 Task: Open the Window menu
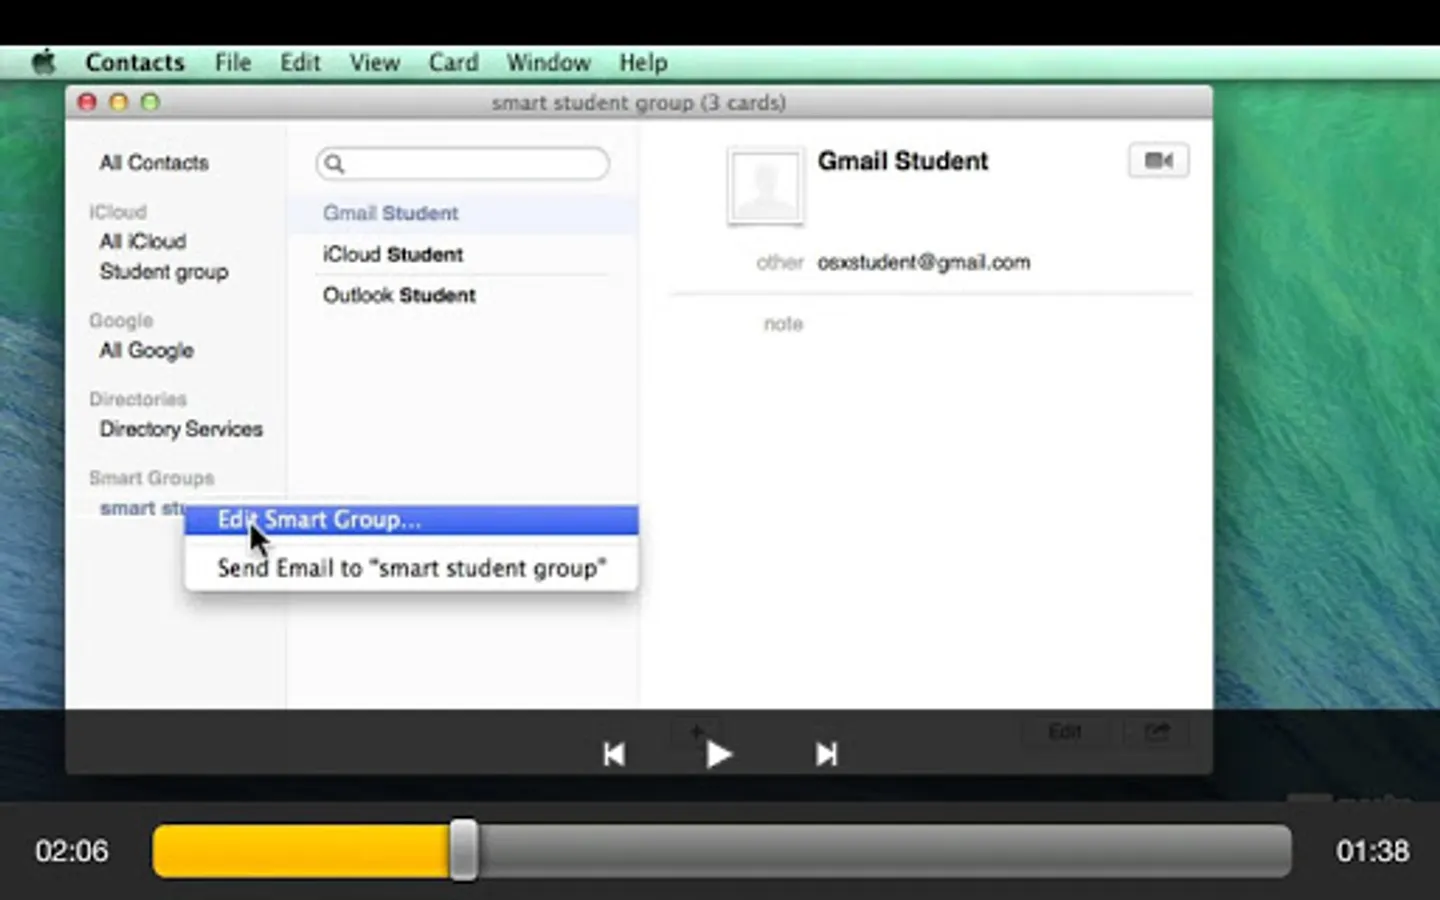tap(548, 63)
